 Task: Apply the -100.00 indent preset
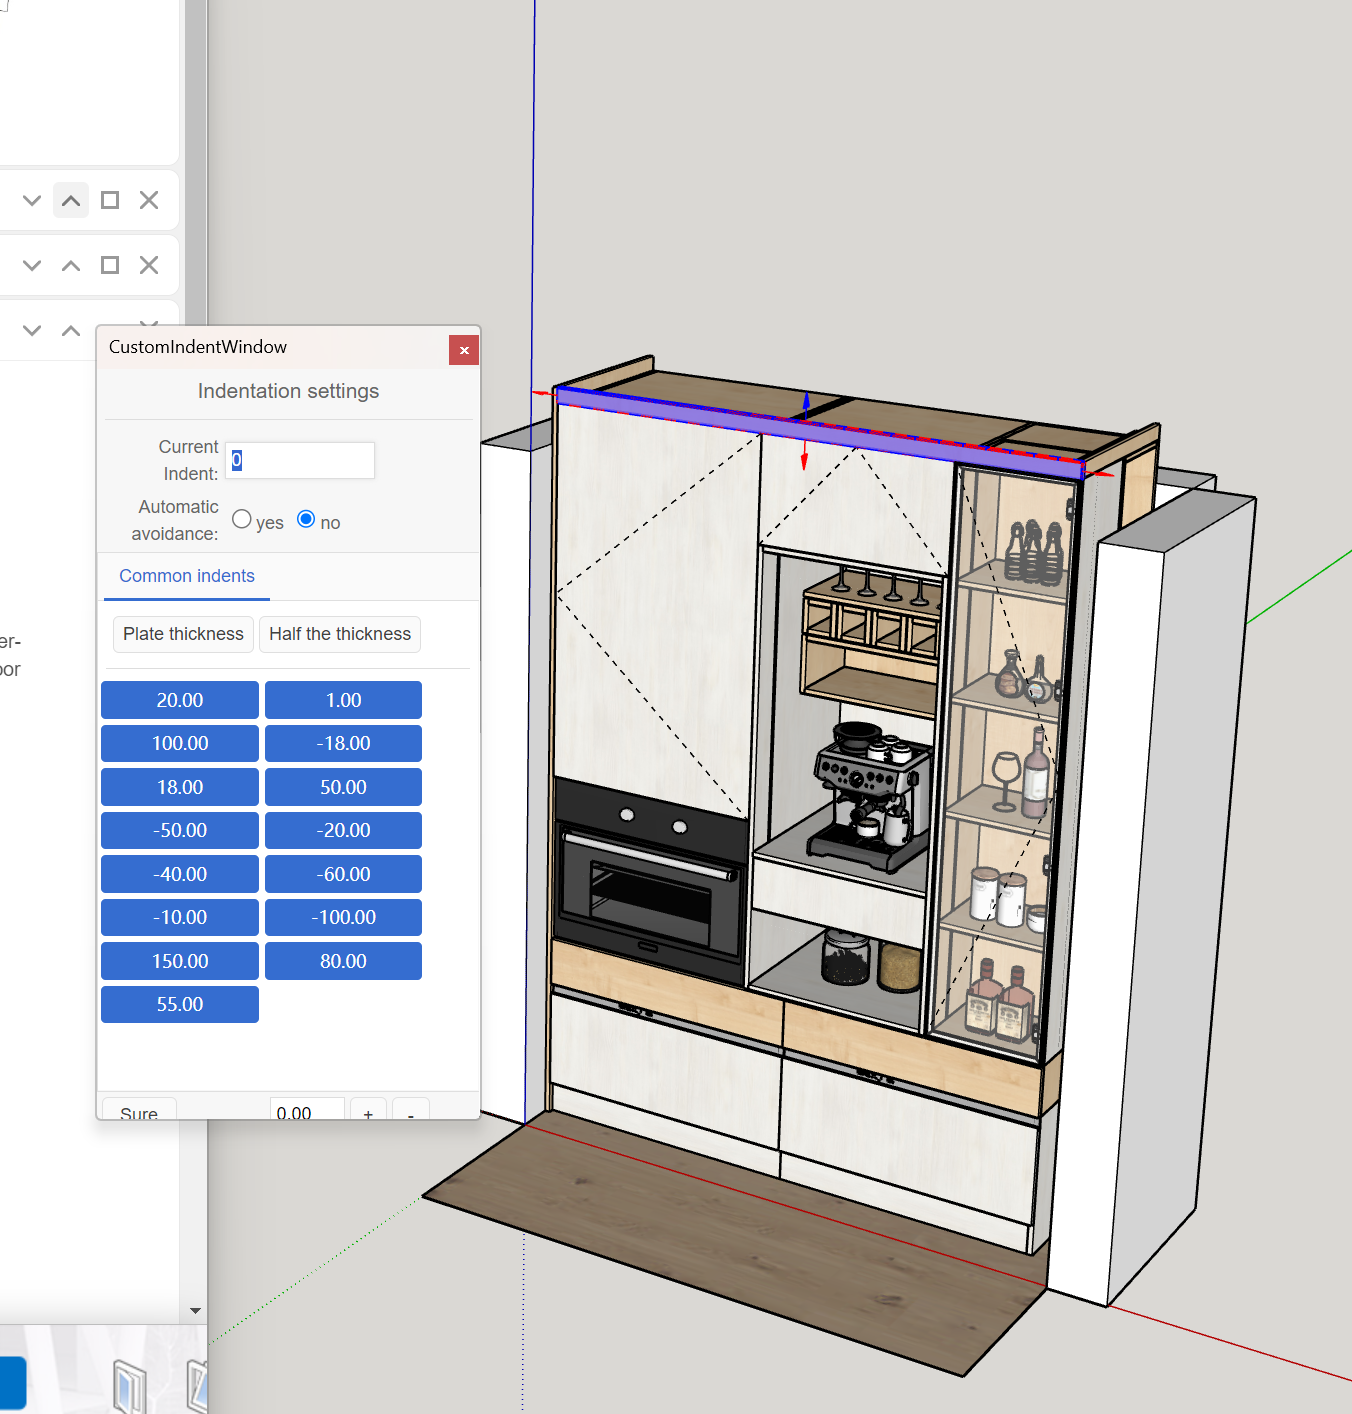[x=342, y=917]
